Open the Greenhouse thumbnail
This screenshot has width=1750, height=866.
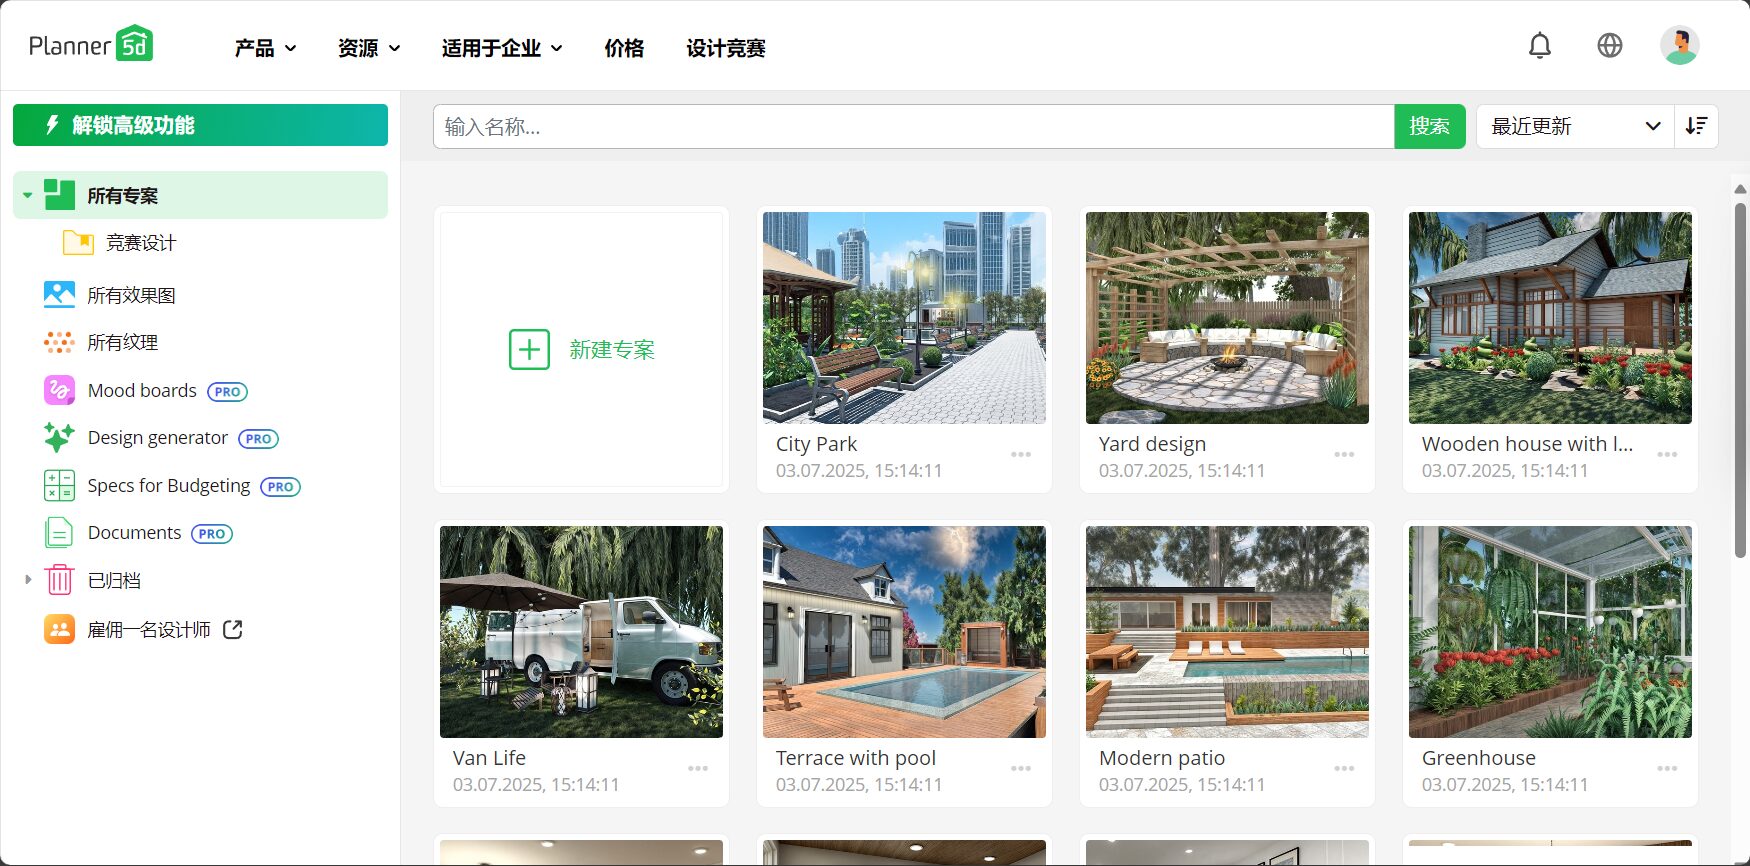(1550, 631)
